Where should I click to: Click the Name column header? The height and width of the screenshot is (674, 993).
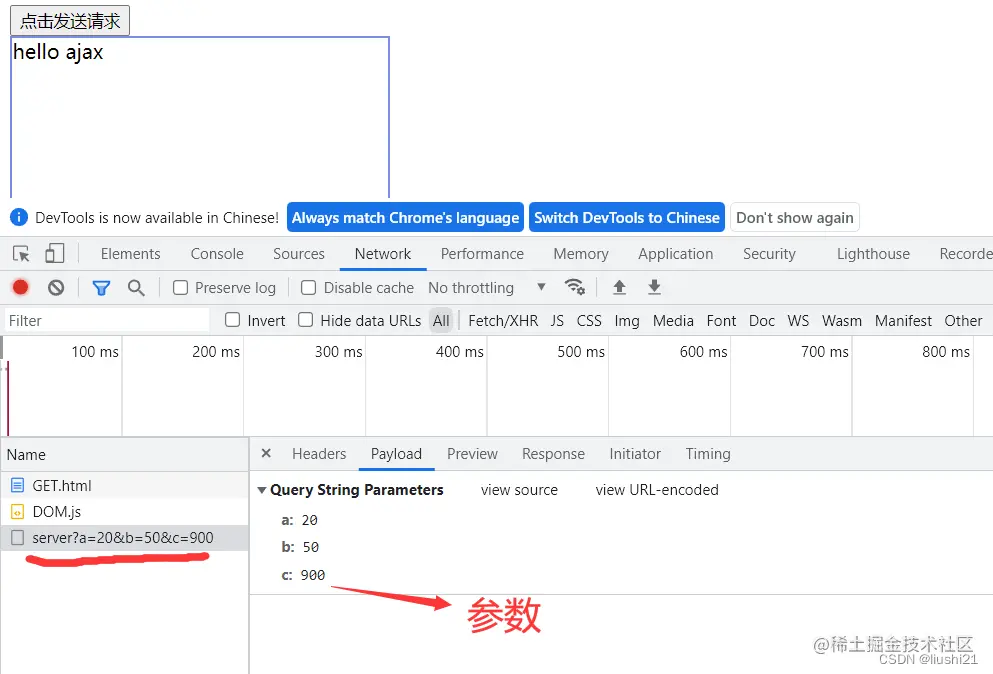125,455
